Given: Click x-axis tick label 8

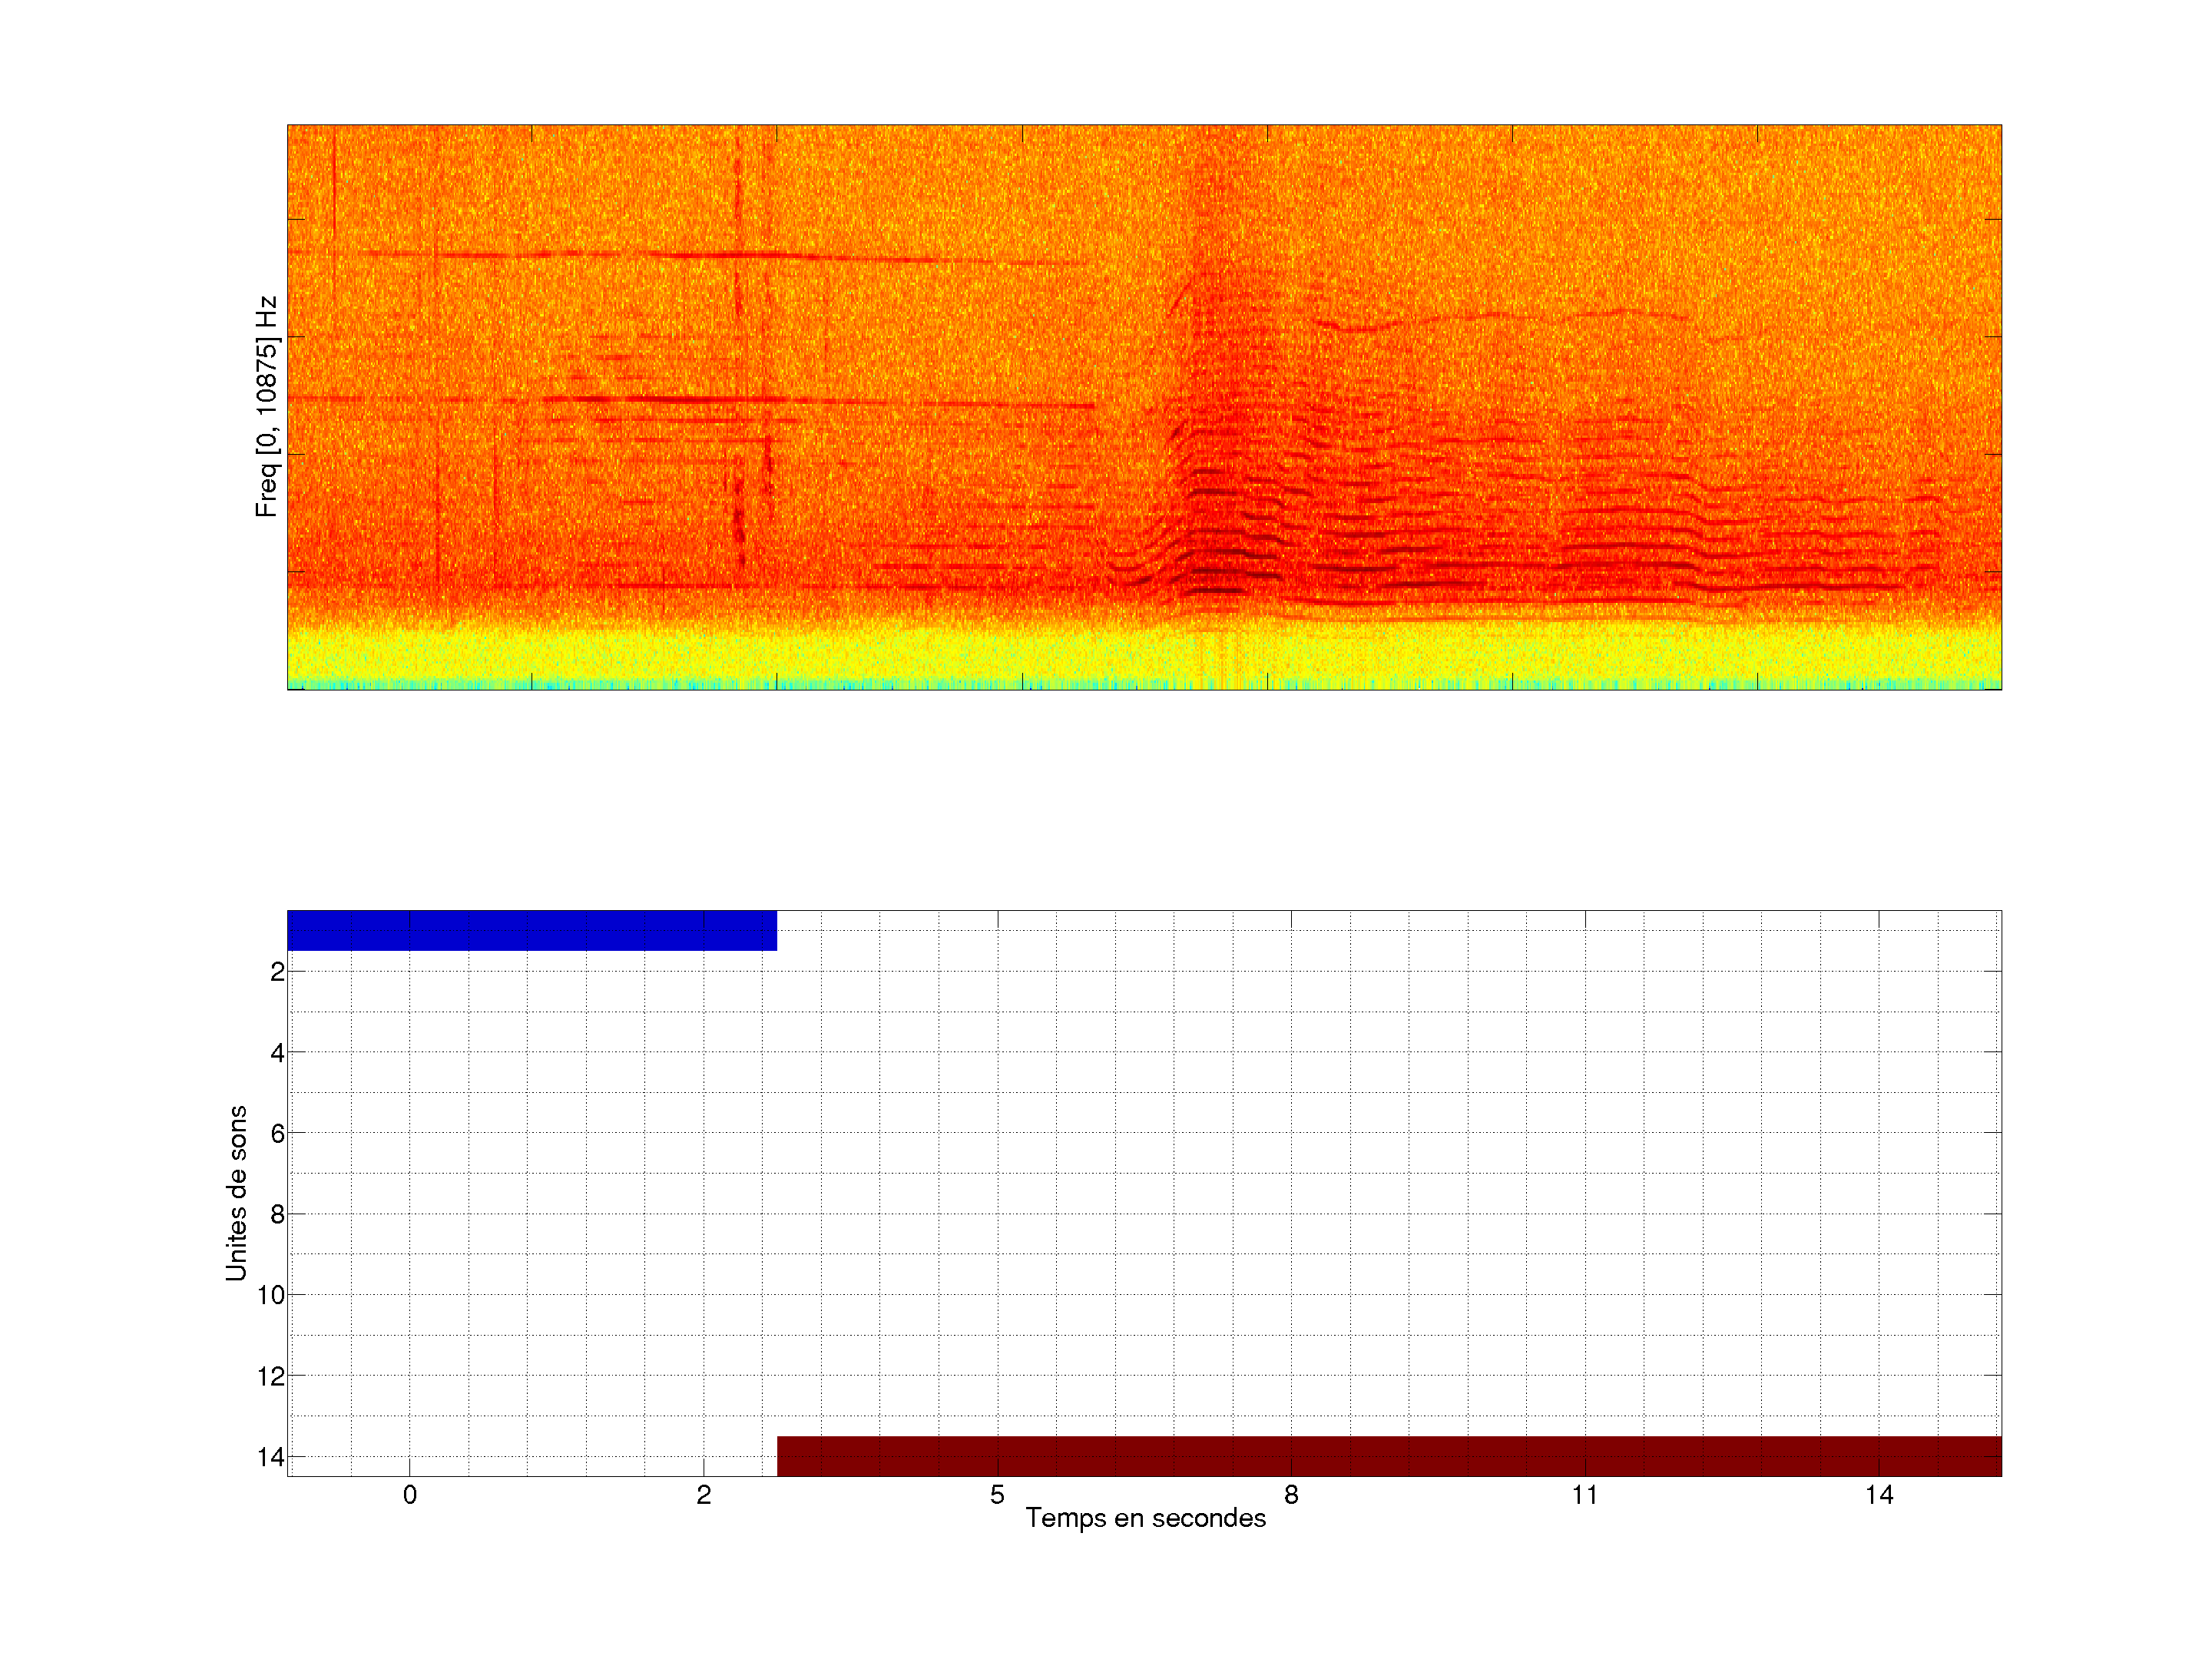Looking at the screenshot, I should [x=1291, y=1495].
